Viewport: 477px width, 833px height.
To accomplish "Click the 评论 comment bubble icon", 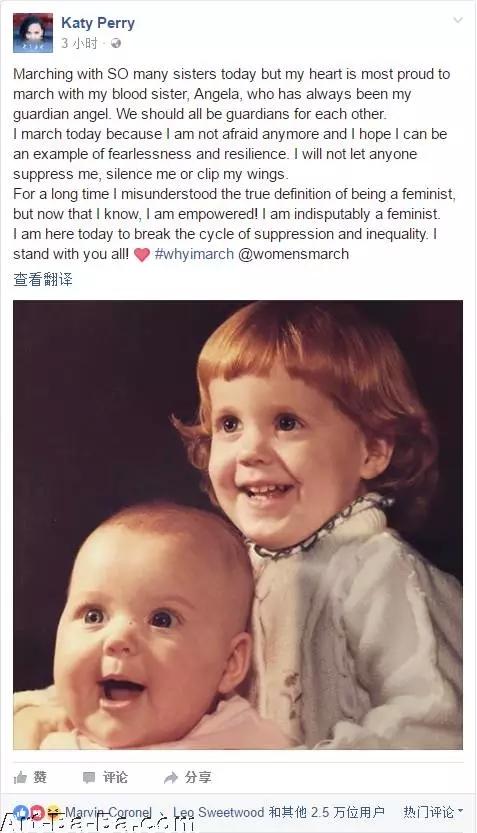I will pyautogui.click(x=89, y=778).
